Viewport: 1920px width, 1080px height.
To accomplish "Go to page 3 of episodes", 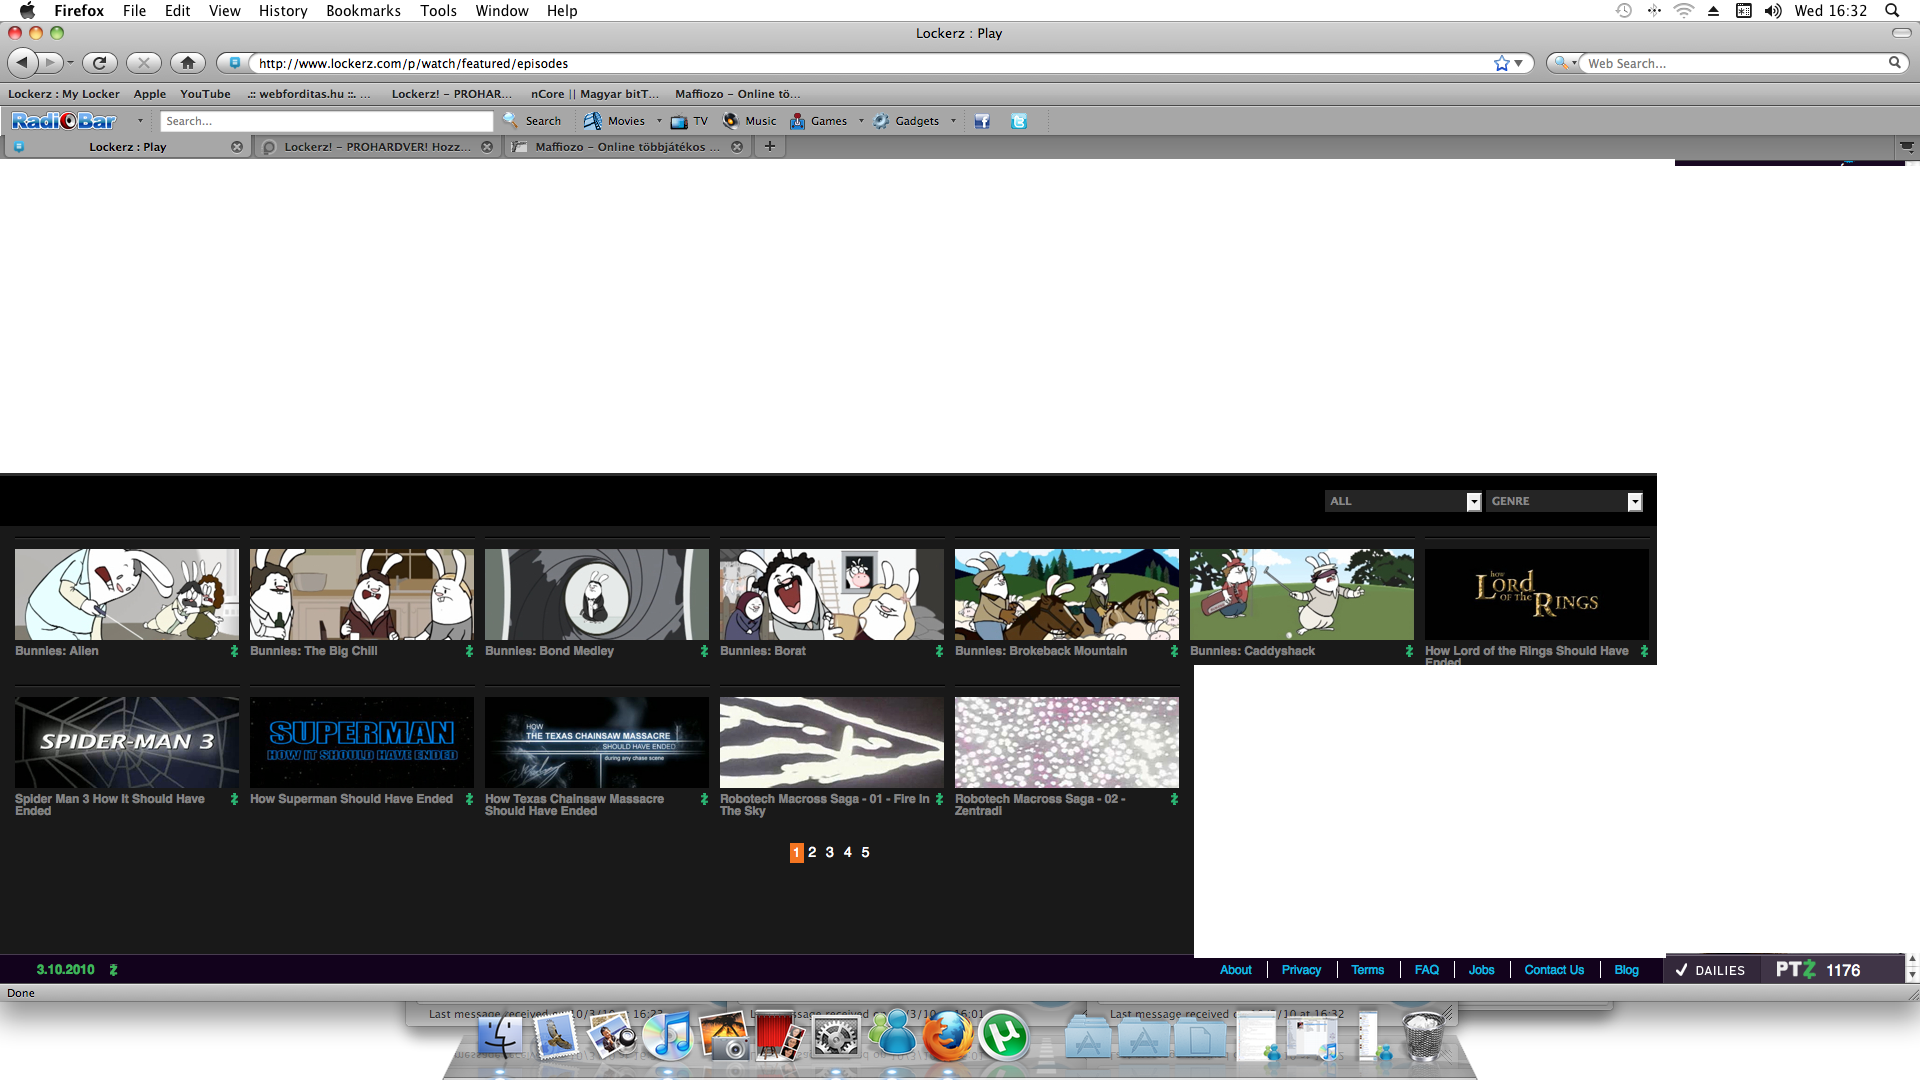I will tap(829, 853).
